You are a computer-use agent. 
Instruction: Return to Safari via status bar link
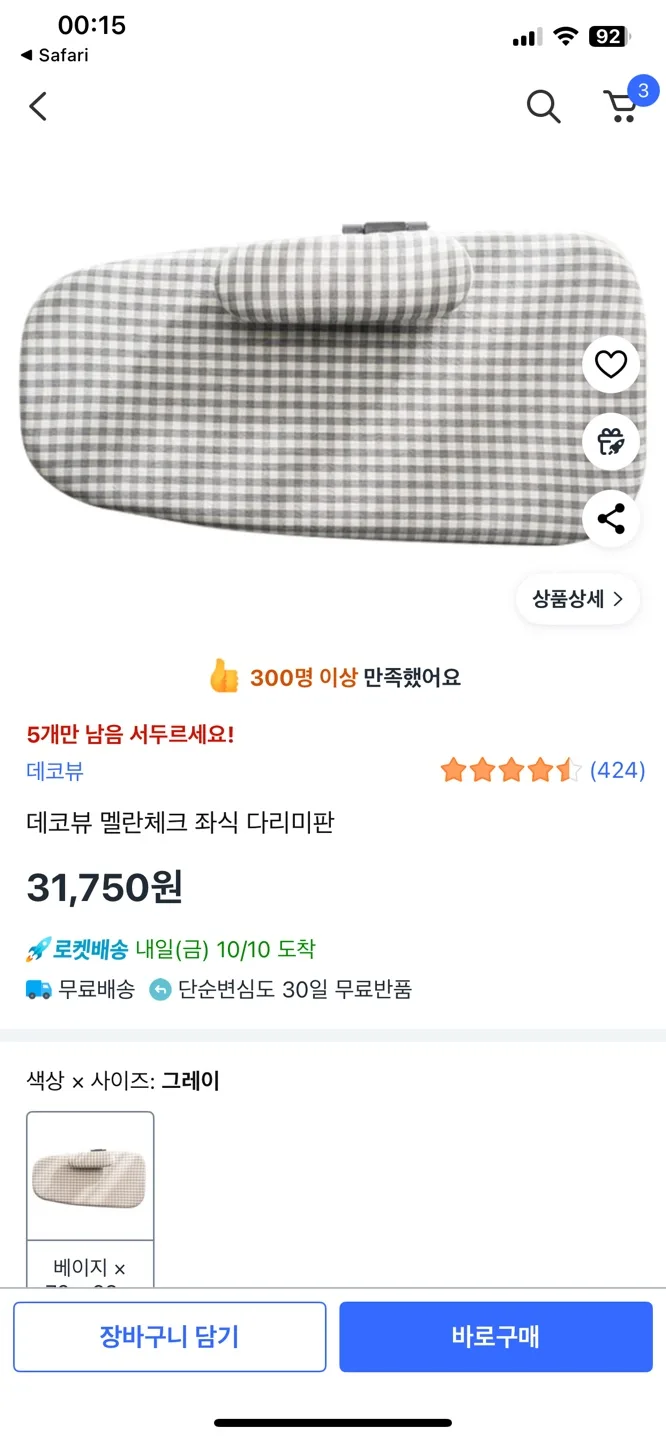pyautogui.click(x=55, y=56)
